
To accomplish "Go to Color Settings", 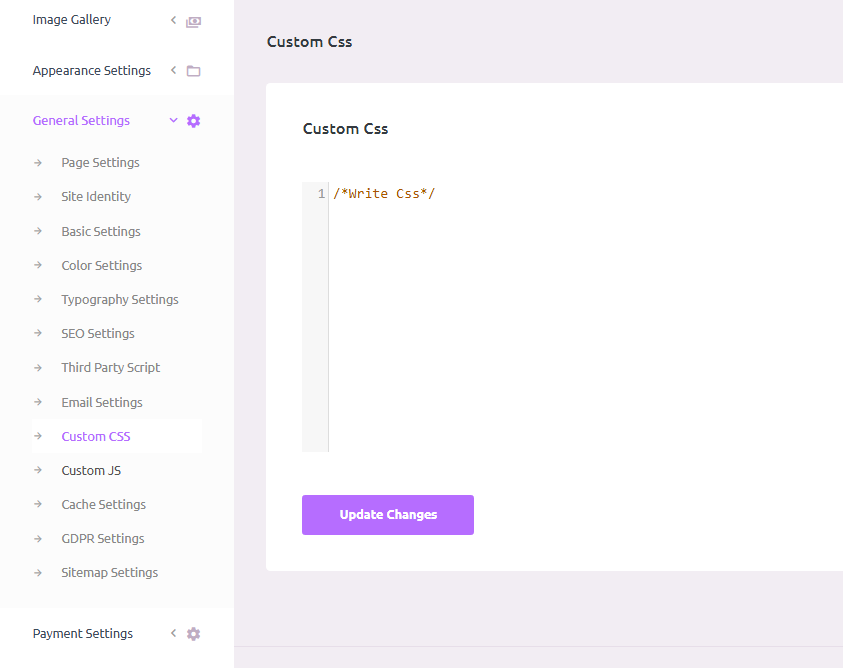I will (102, 265).
